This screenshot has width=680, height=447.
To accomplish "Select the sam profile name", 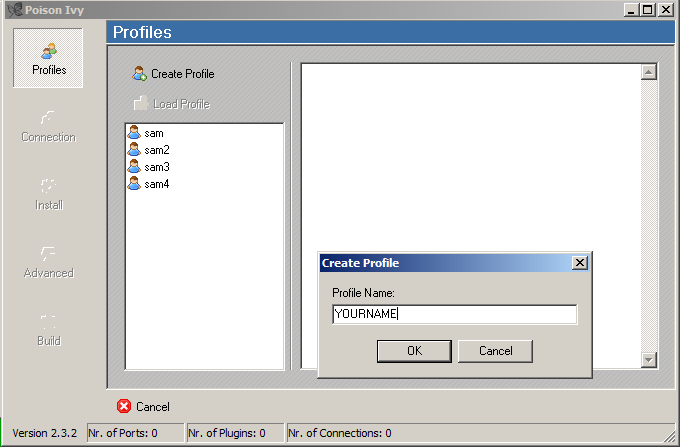I will coord(154,133).
